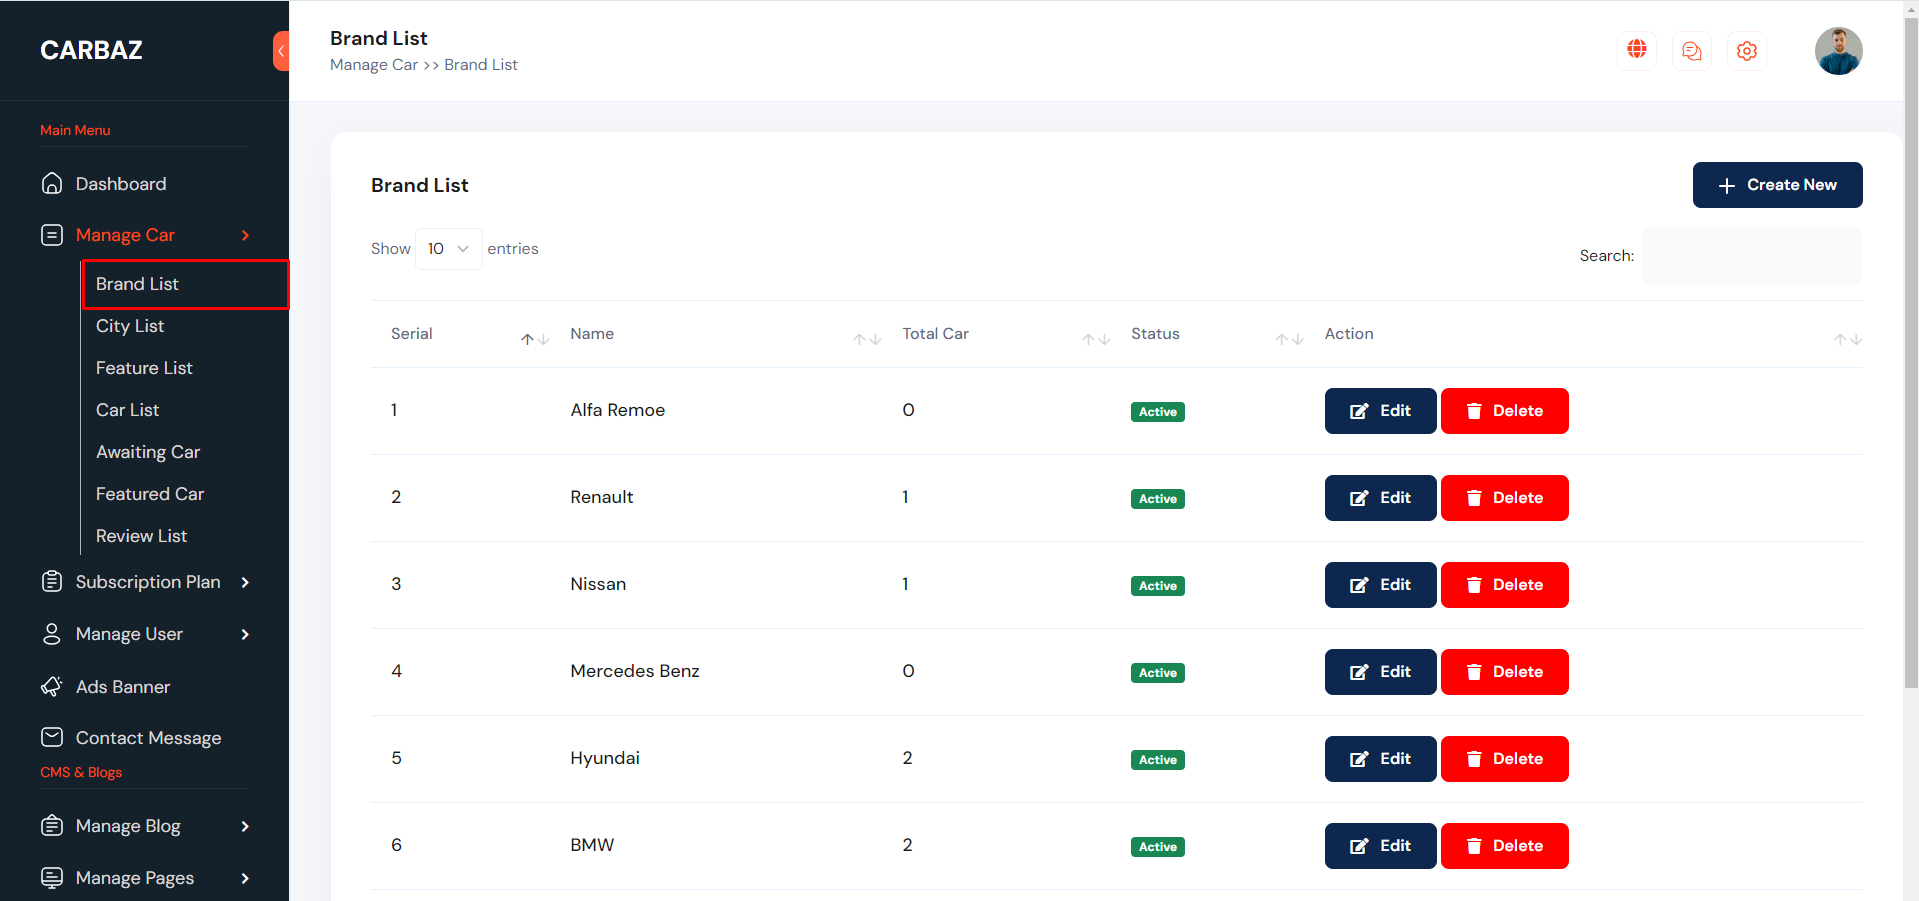This screenshot has height=901, width=1919.
Task: Click the Create New button
Action: click(x=1776, y=185)
